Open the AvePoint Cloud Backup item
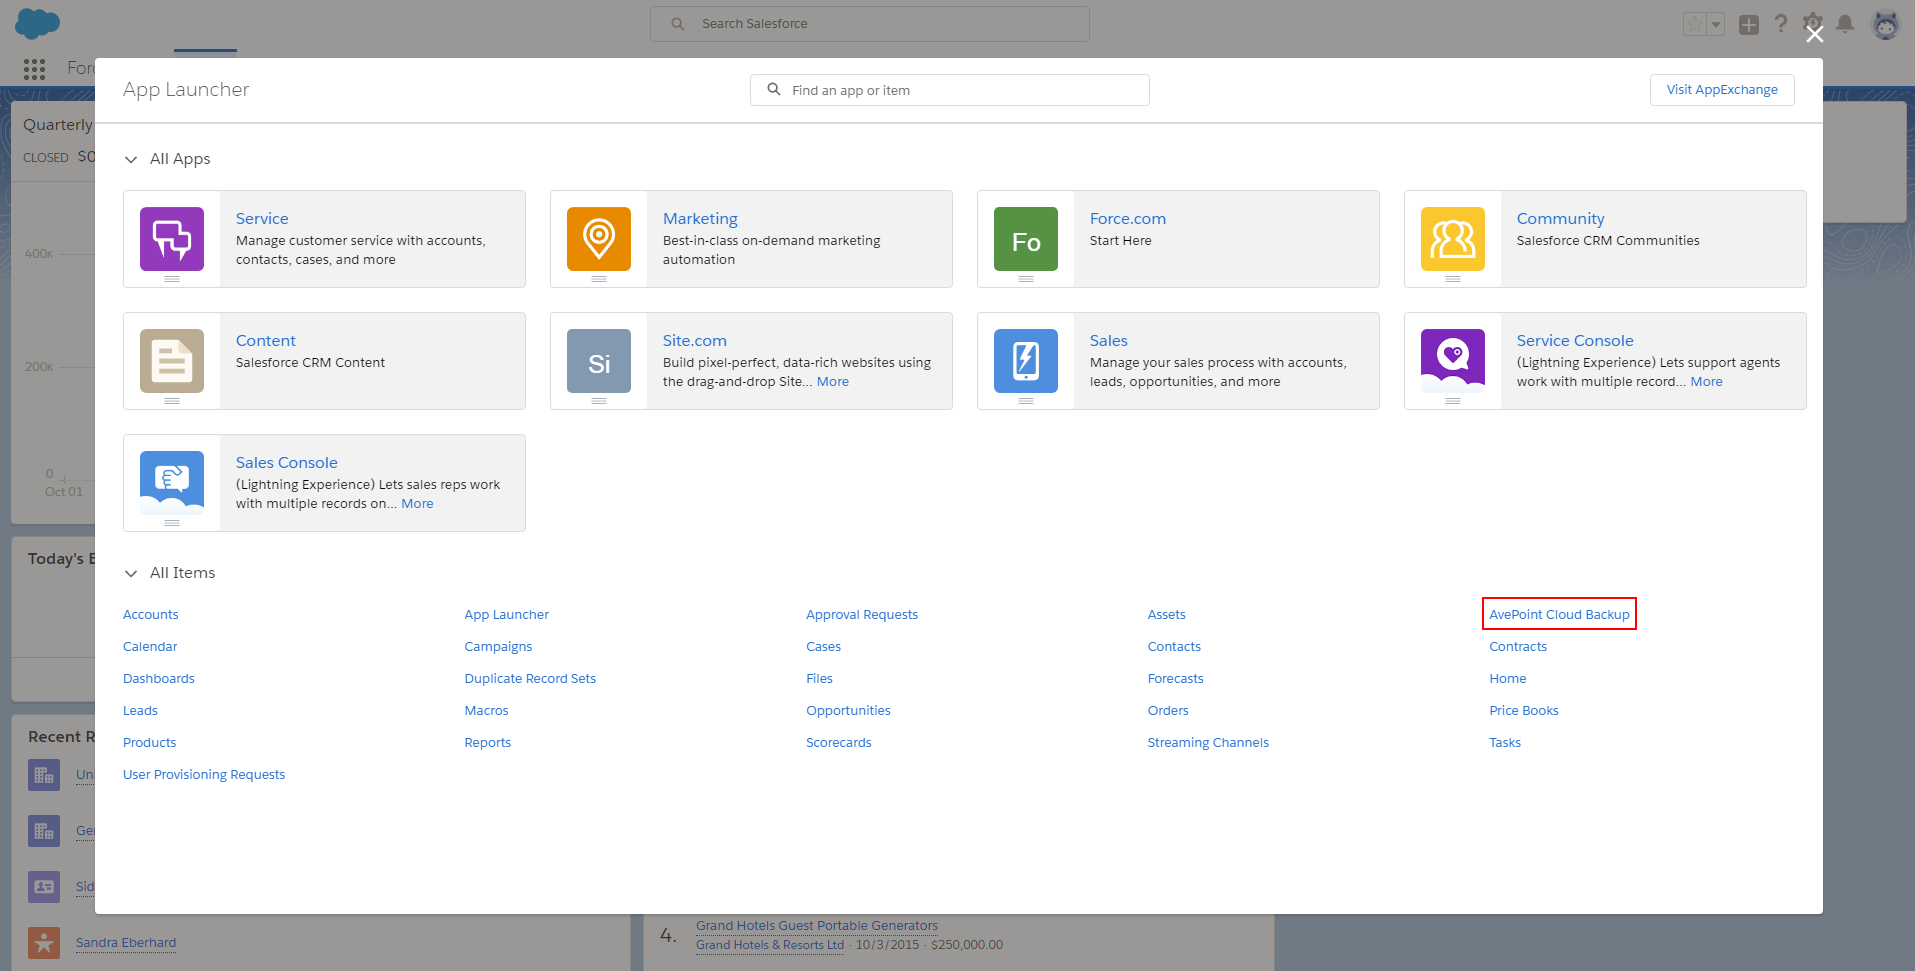 [x=1558, y=614]
